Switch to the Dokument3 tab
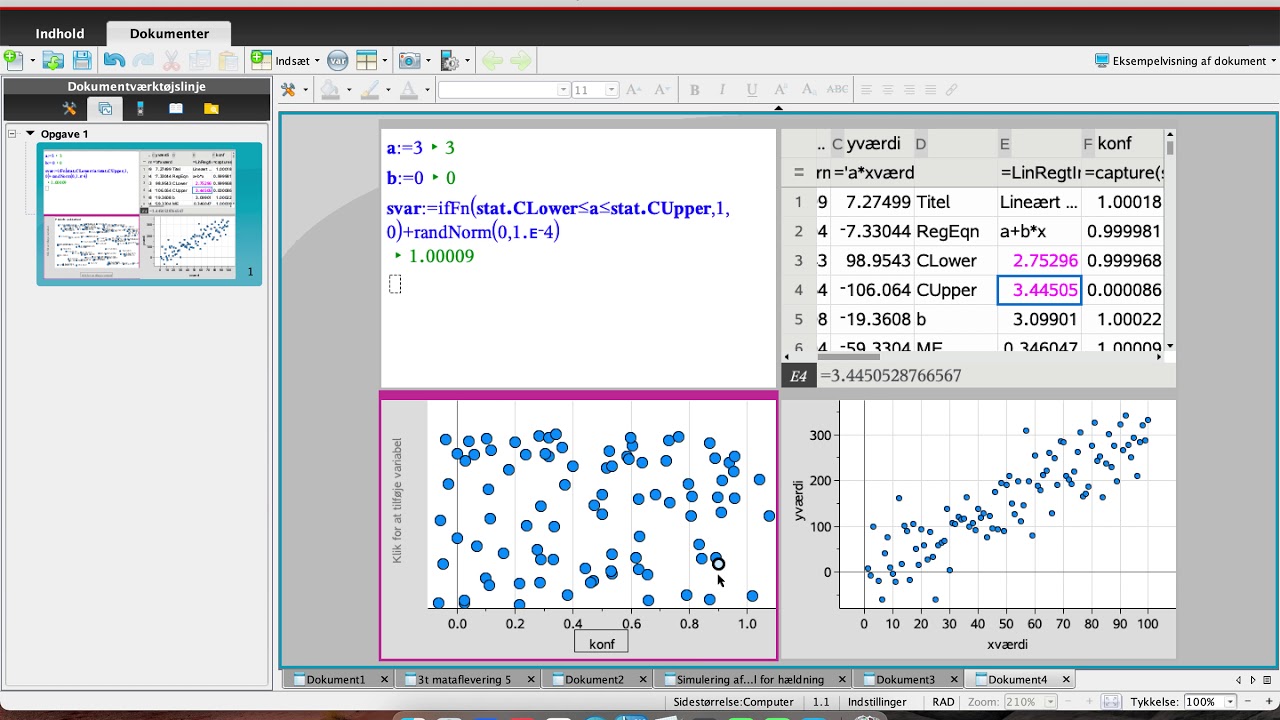The image size is (1280, 720). click(x=906, y=679)
